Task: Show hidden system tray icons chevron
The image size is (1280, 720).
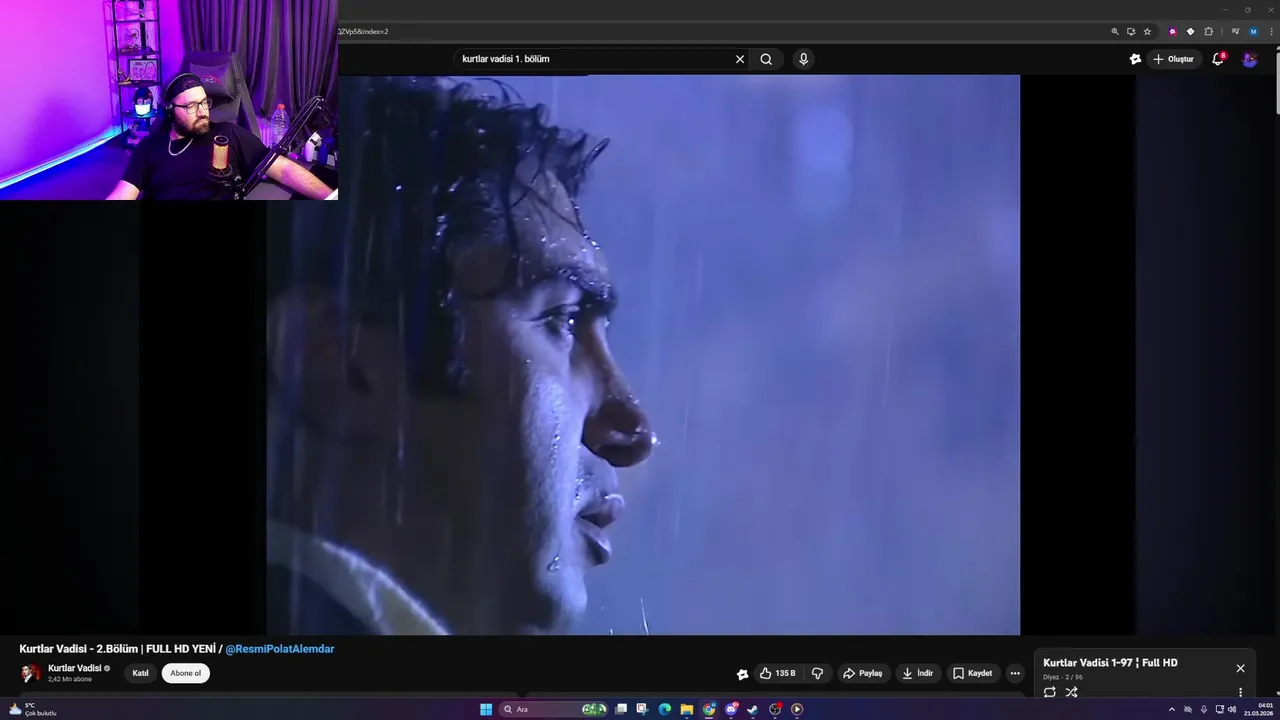Action: [x=1172, y=709]
